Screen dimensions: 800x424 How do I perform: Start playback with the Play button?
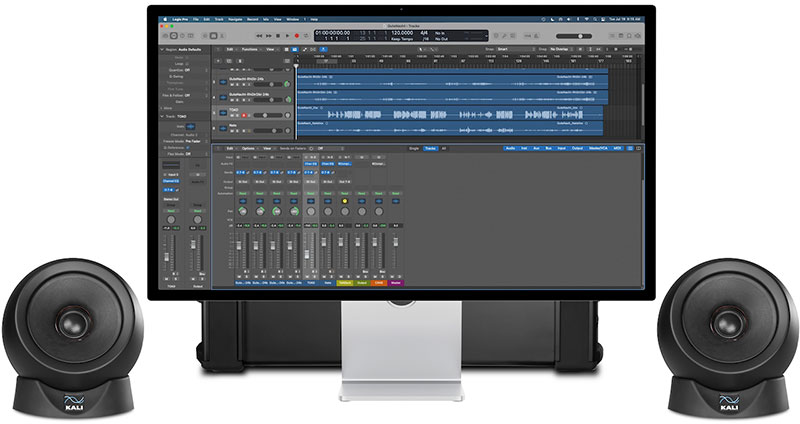point(287,36)
